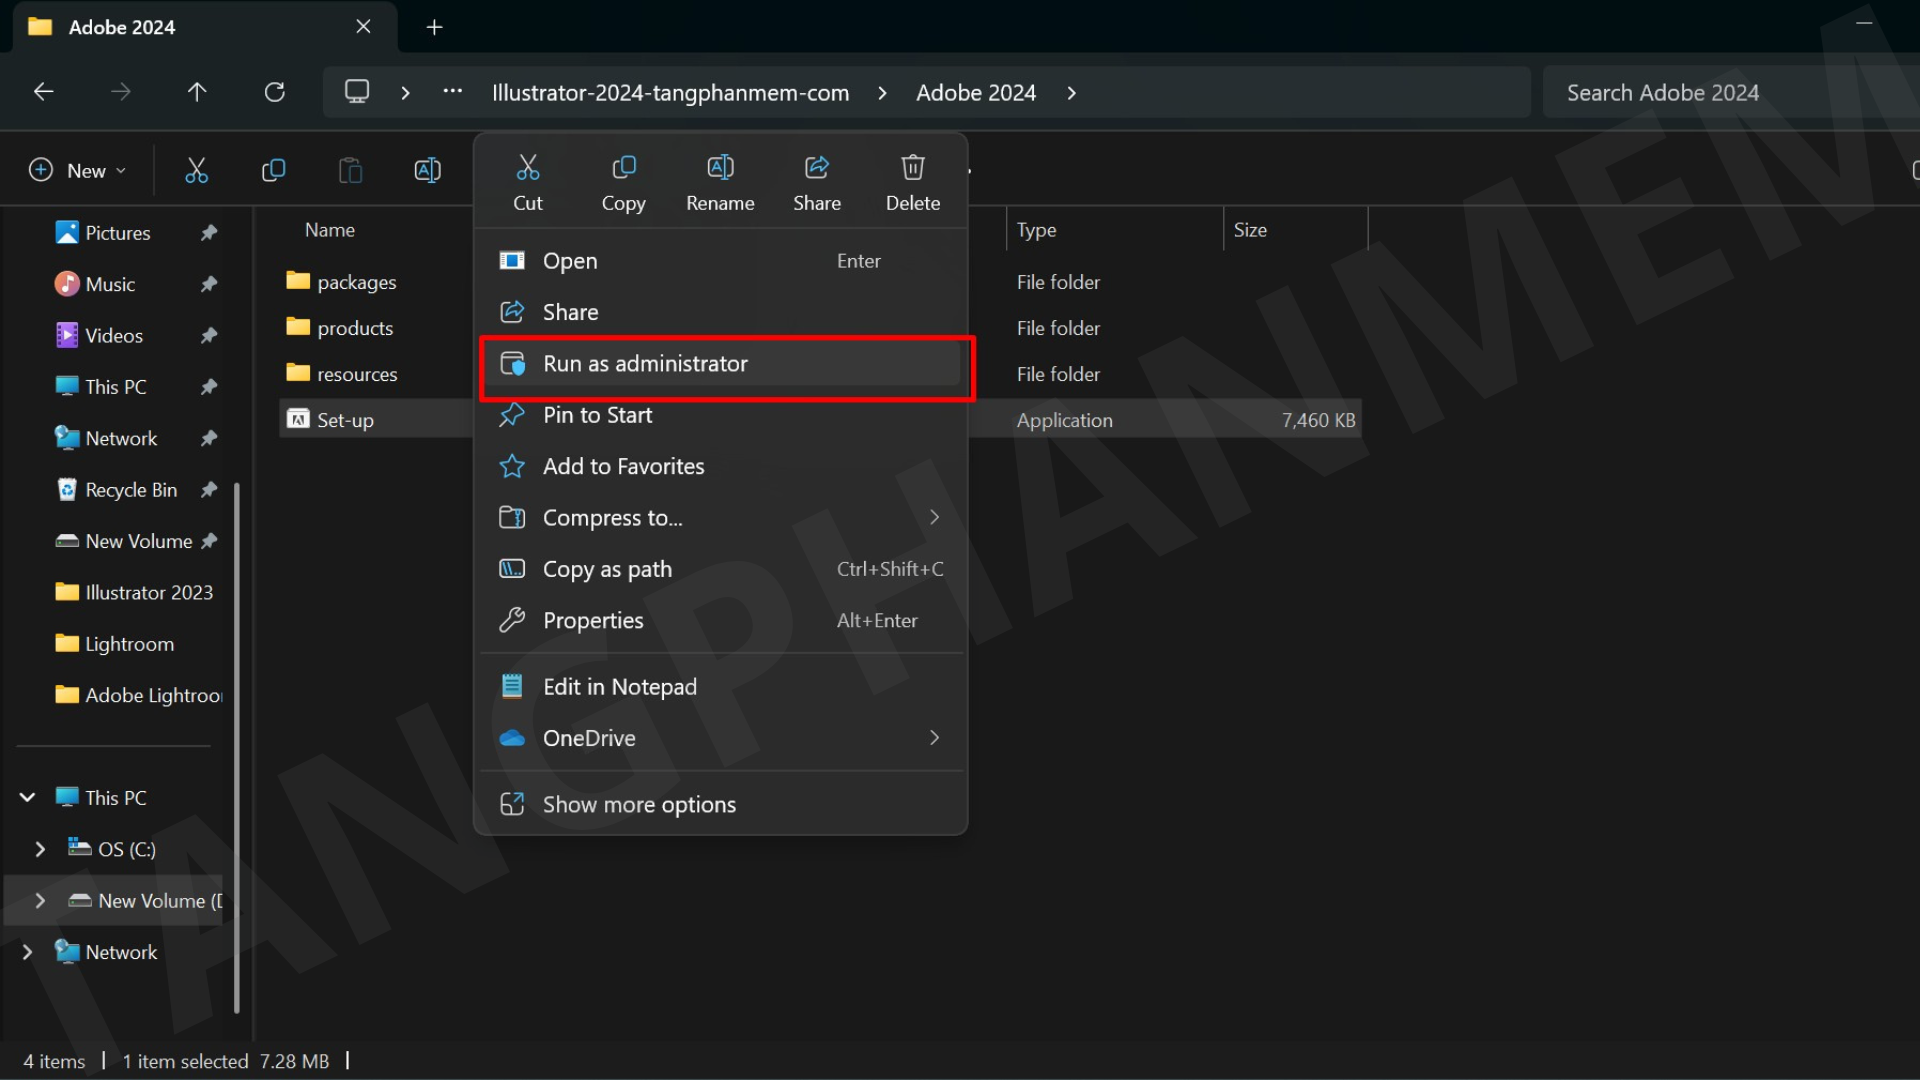Open Properties from context menu
The height and width of the screenshot is (1080, 1920).
point(720,621)
